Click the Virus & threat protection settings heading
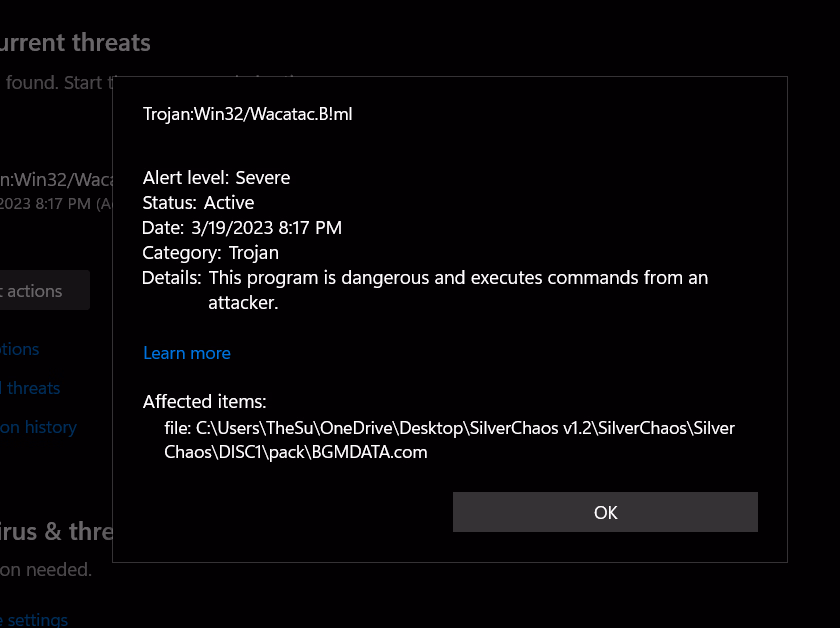840x628 pixels. (x=56, y=531)
